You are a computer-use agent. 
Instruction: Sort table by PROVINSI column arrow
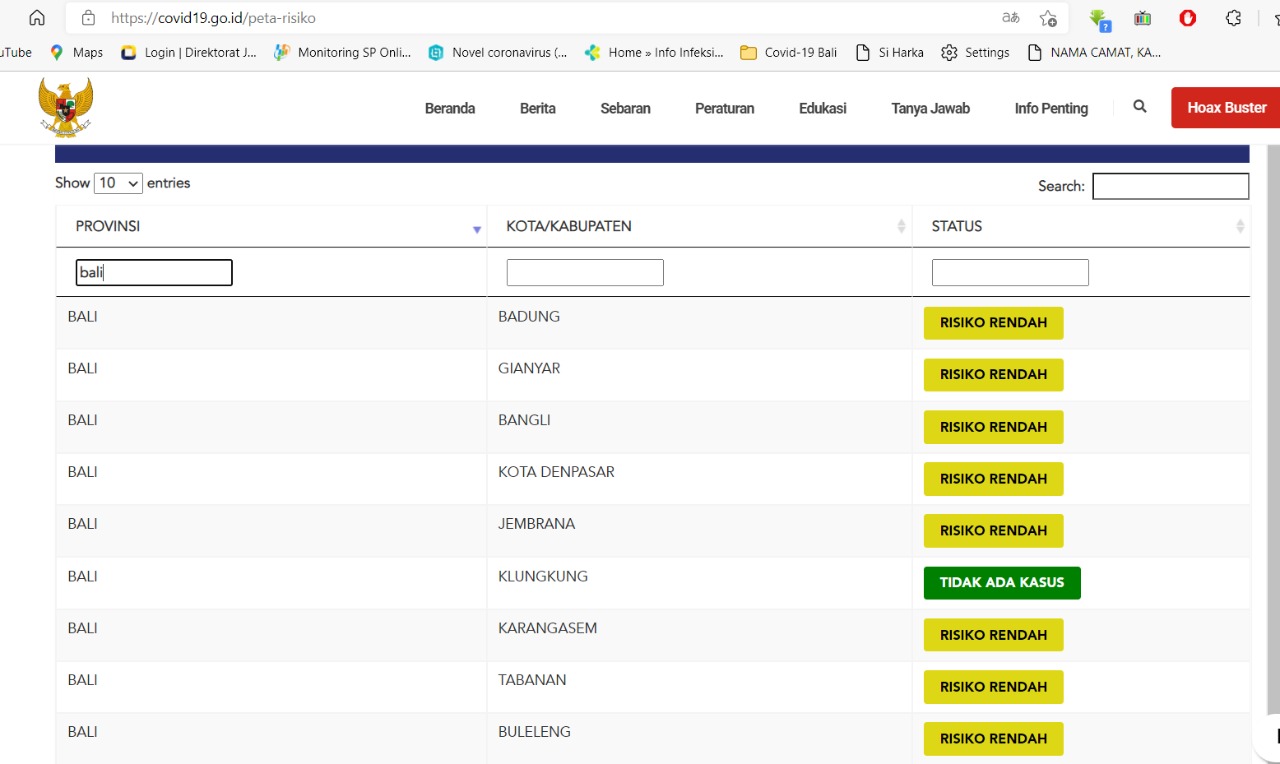tap(477, 229)
